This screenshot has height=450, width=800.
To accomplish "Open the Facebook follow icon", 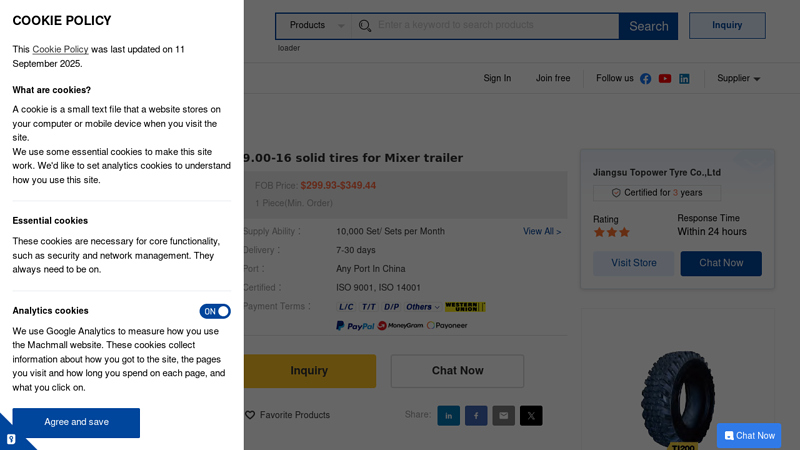I will [x=645, y=79].
